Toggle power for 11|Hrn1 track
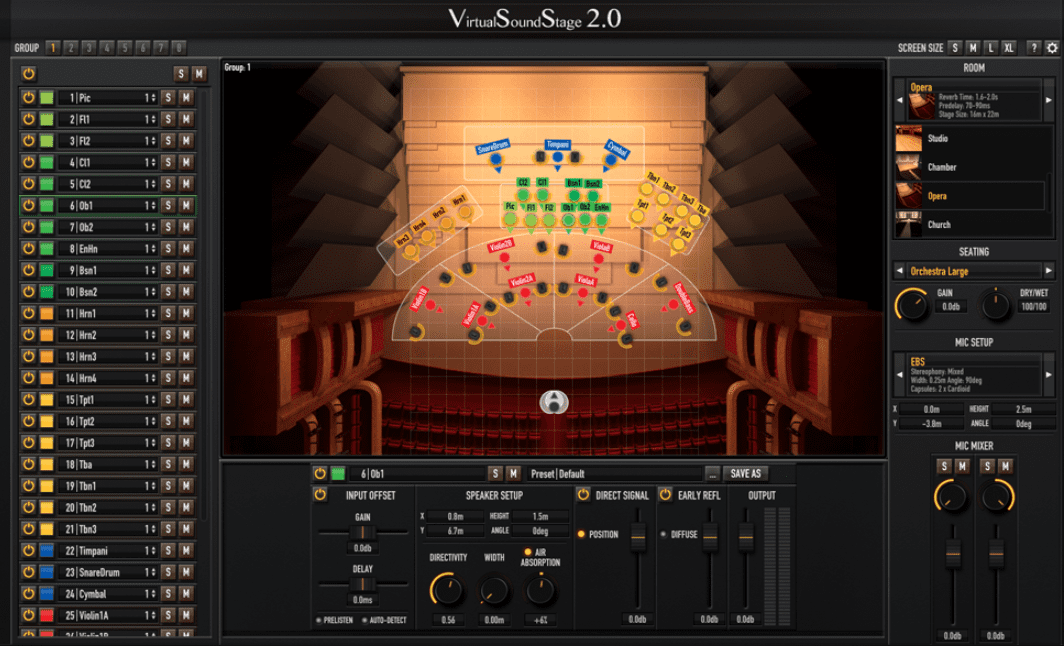1064x646 pixels. click(x=28, y=313)
